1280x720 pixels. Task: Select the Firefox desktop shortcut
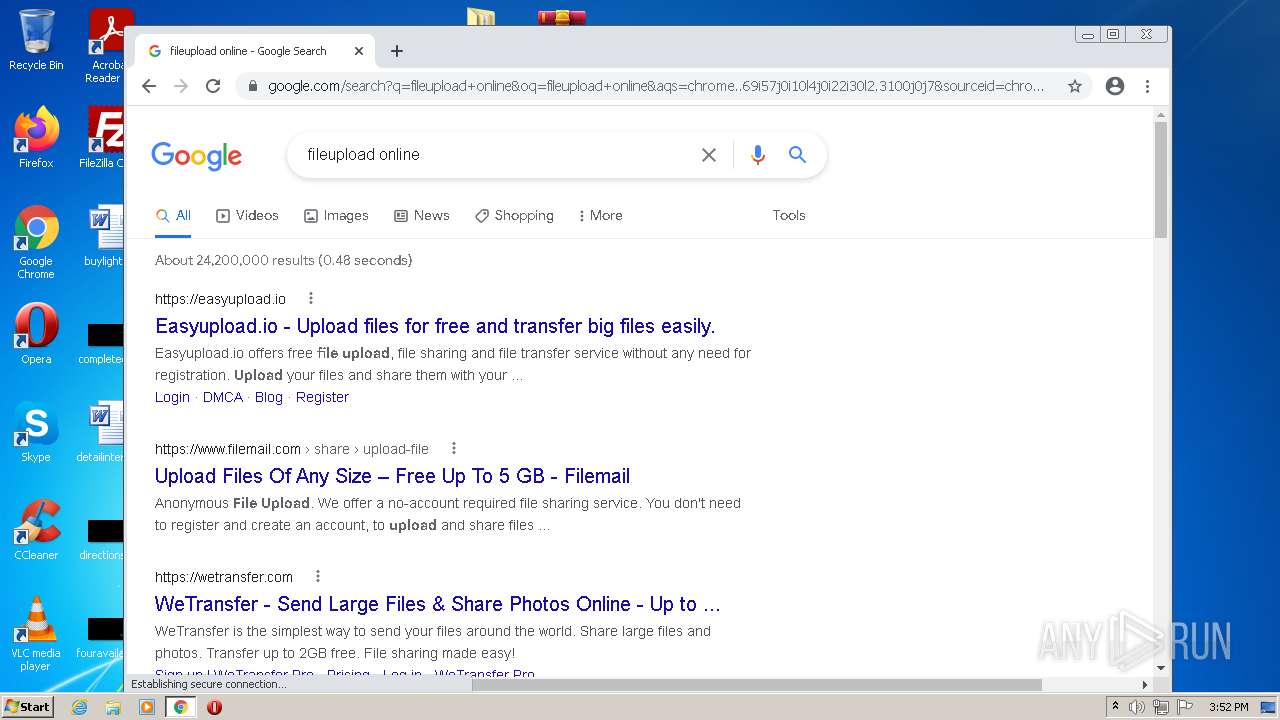pos(36,137)
